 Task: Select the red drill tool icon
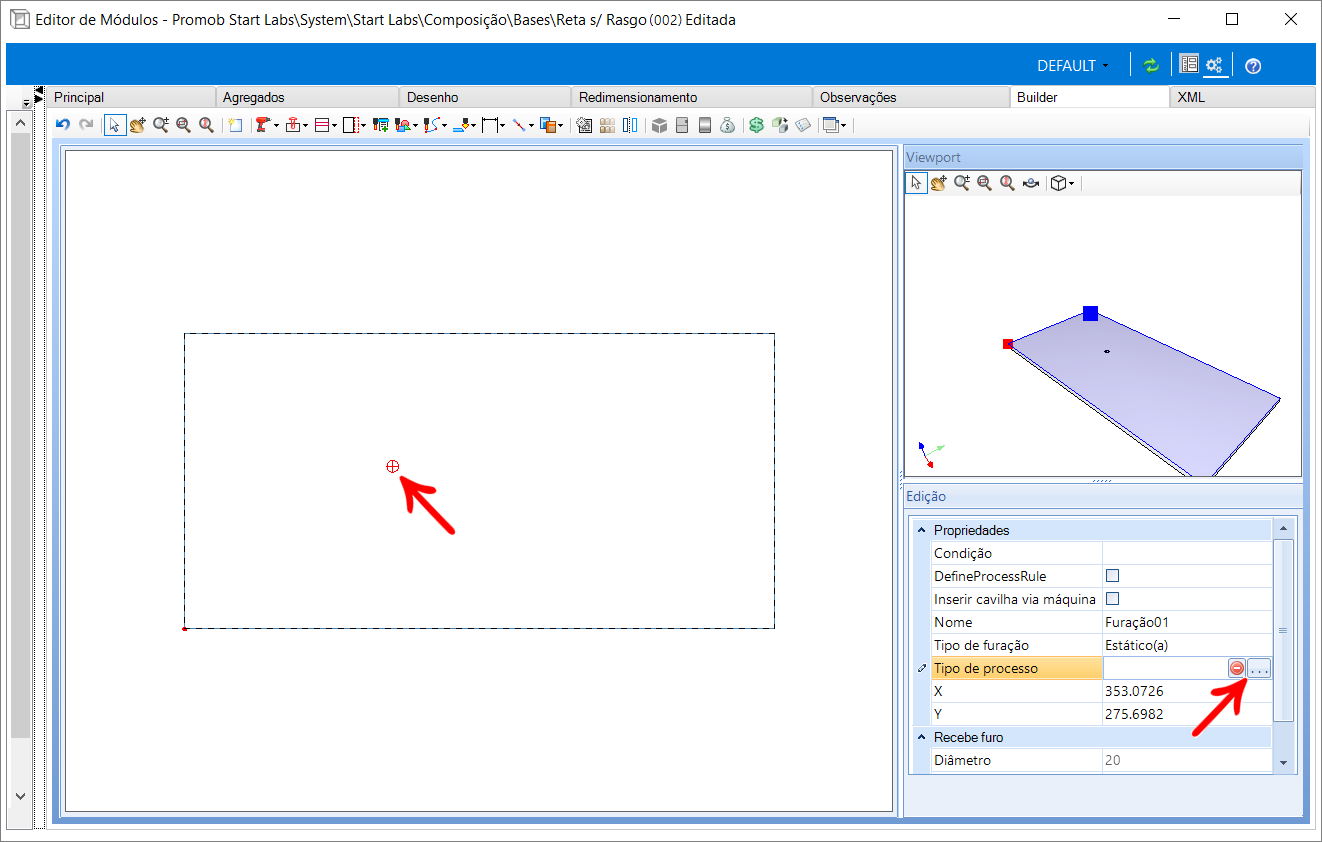pyautogui.click(x=262, y=125)
